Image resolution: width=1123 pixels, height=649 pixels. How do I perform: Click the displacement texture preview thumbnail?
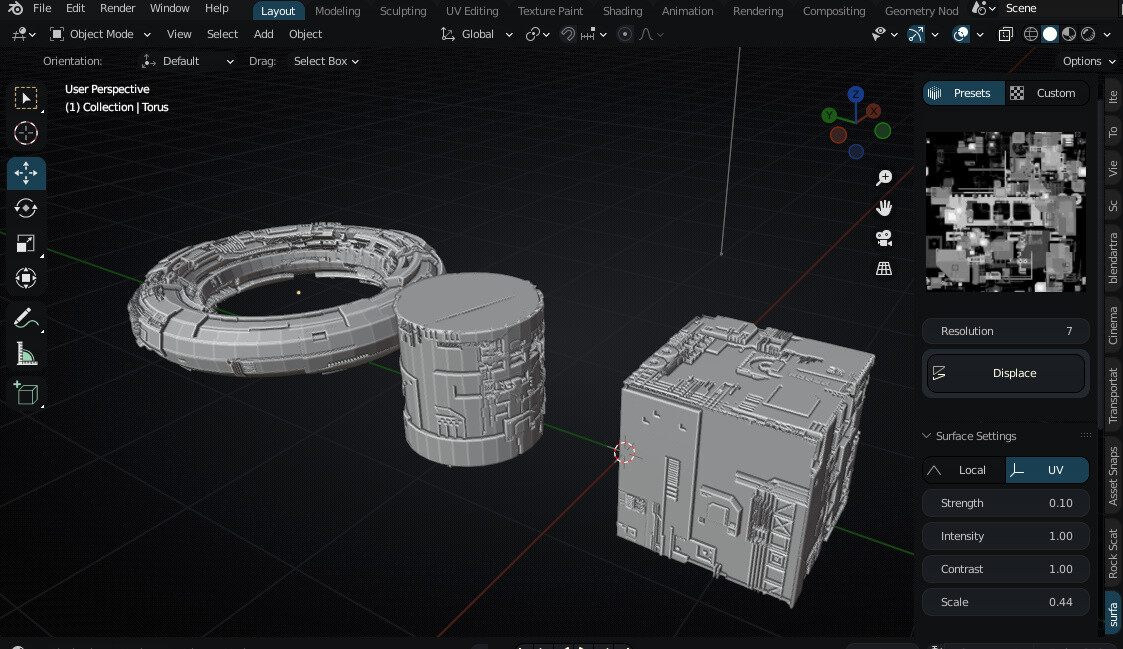pyautogui.click(x=1005, y=211)
